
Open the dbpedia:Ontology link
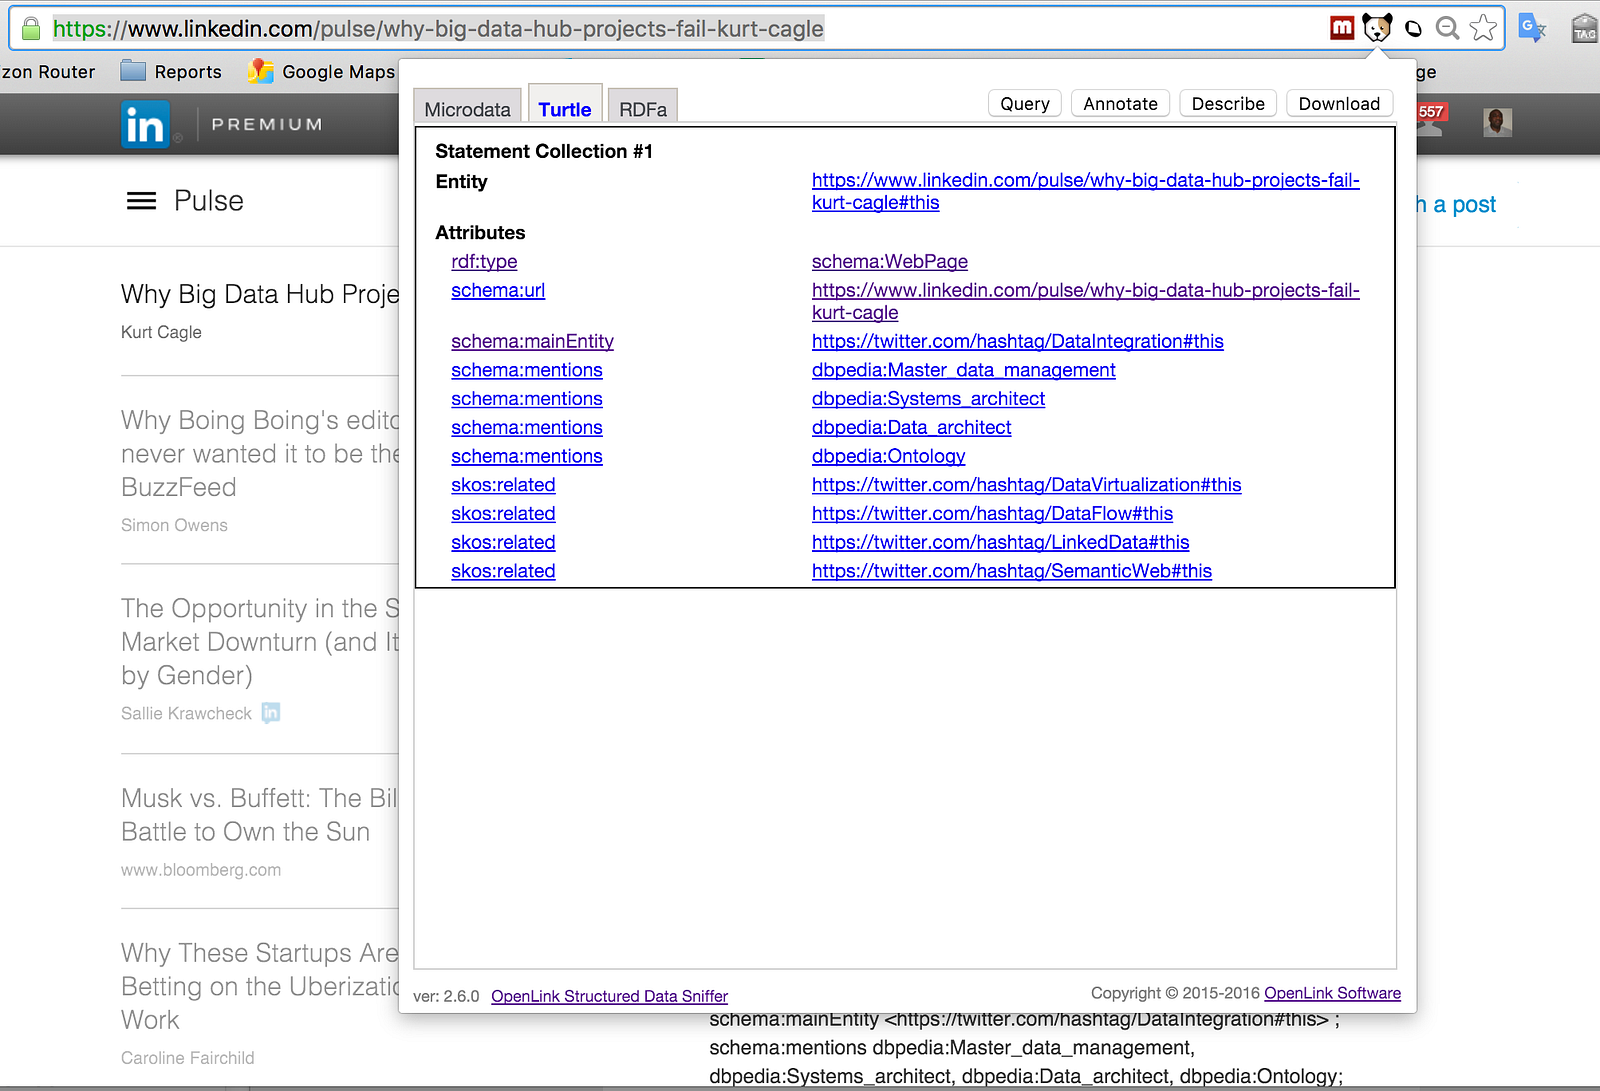click(x=888, y=456)
